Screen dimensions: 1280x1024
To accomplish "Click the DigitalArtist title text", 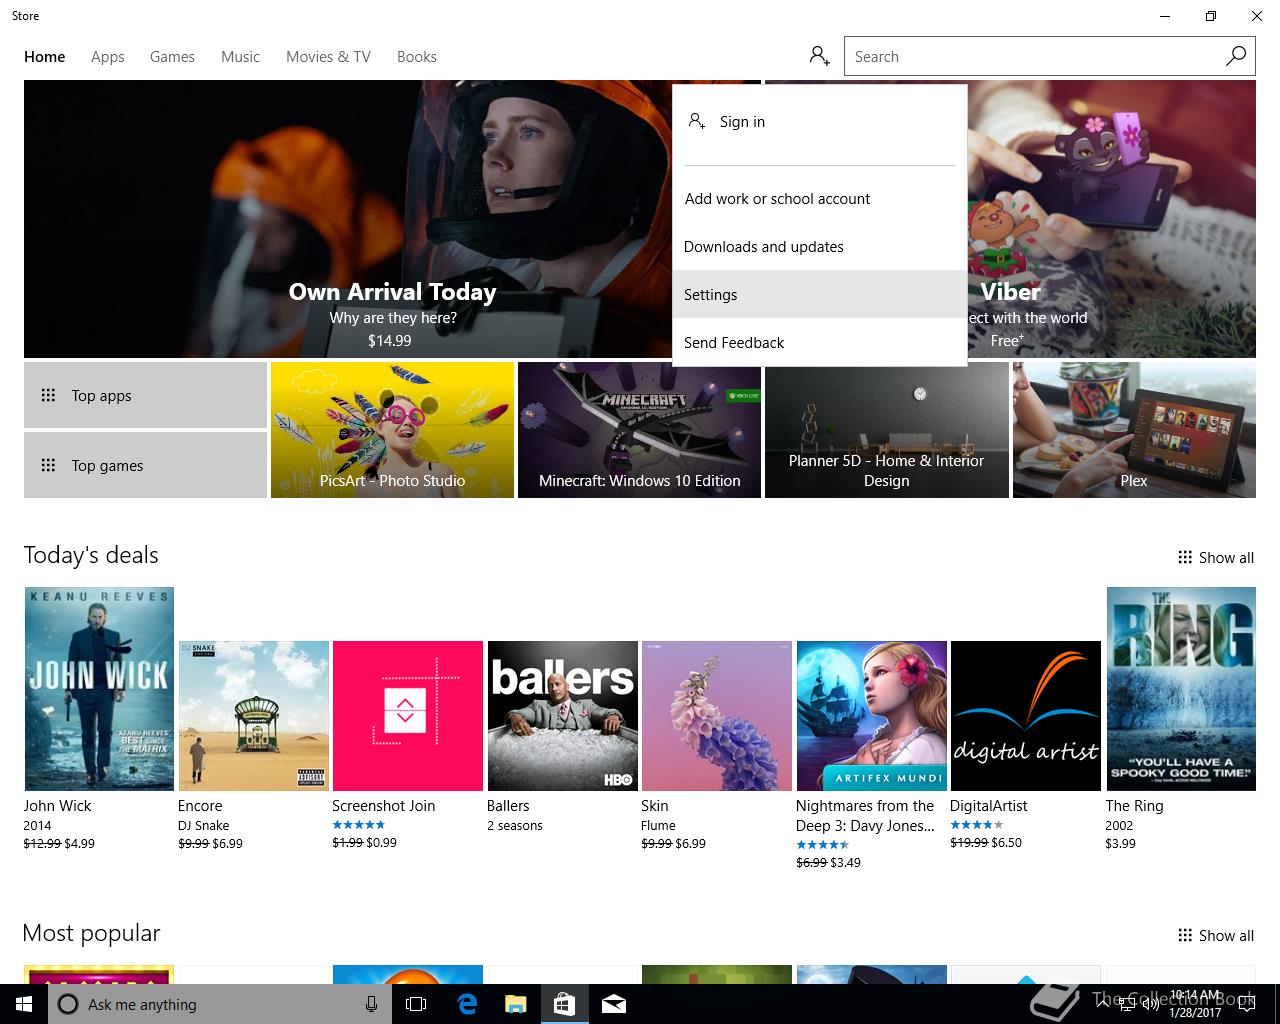I will [x=988, y=806].
